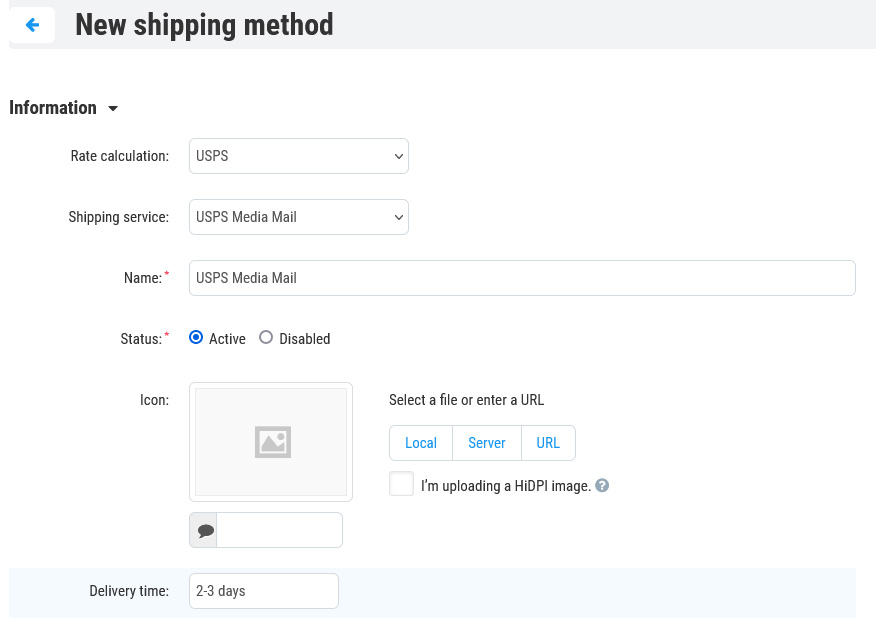Screen dimensions: 876x618
Task: Click the speech bubble alt-text icon
Action: point(204,531)
